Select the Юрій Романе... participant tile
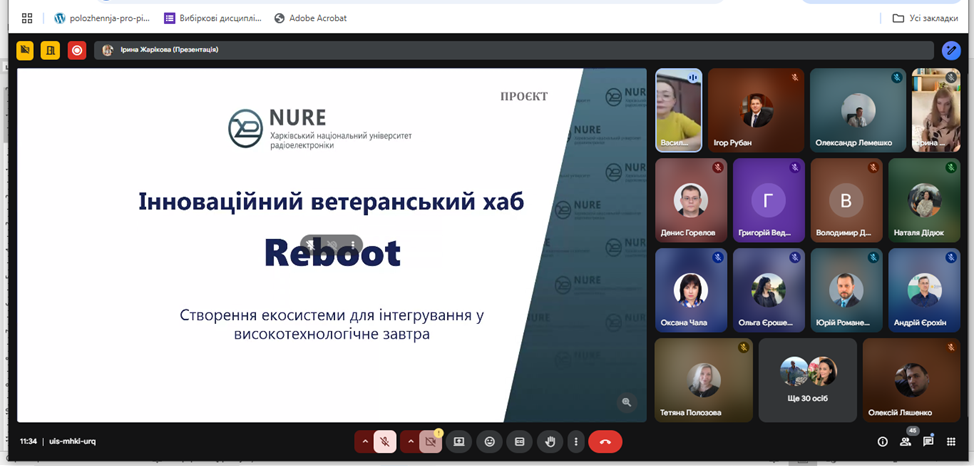This screenshot has height=466, width=974. click(x=846, y=290)
